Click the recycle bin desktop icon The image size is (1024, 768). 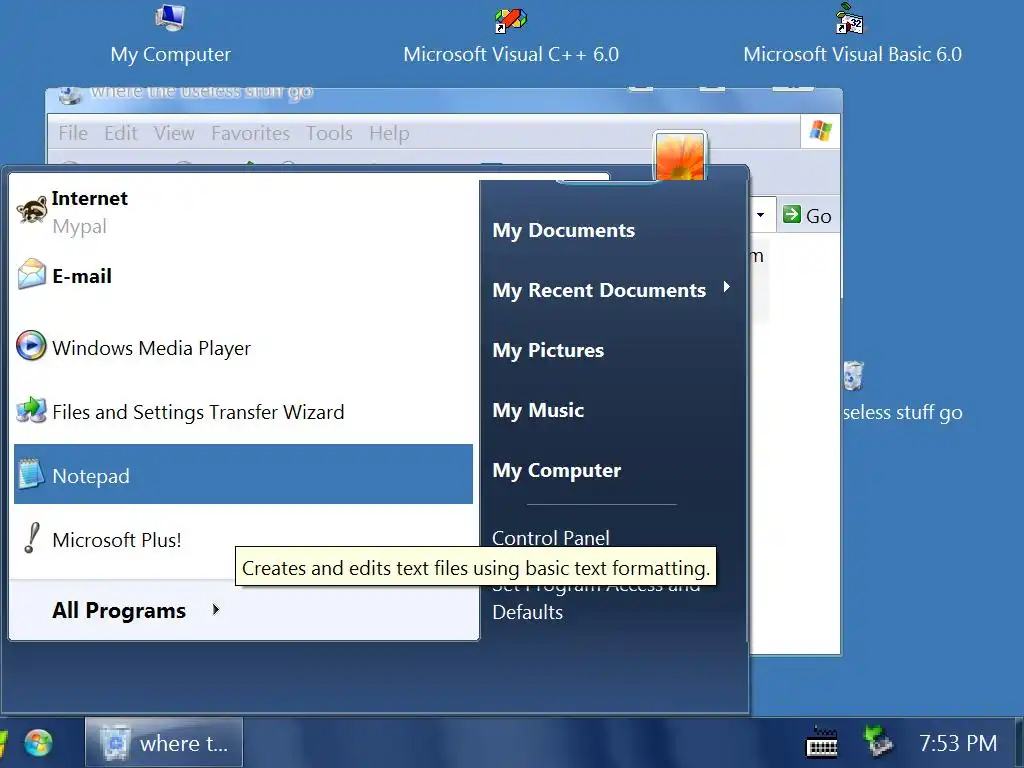853,376
